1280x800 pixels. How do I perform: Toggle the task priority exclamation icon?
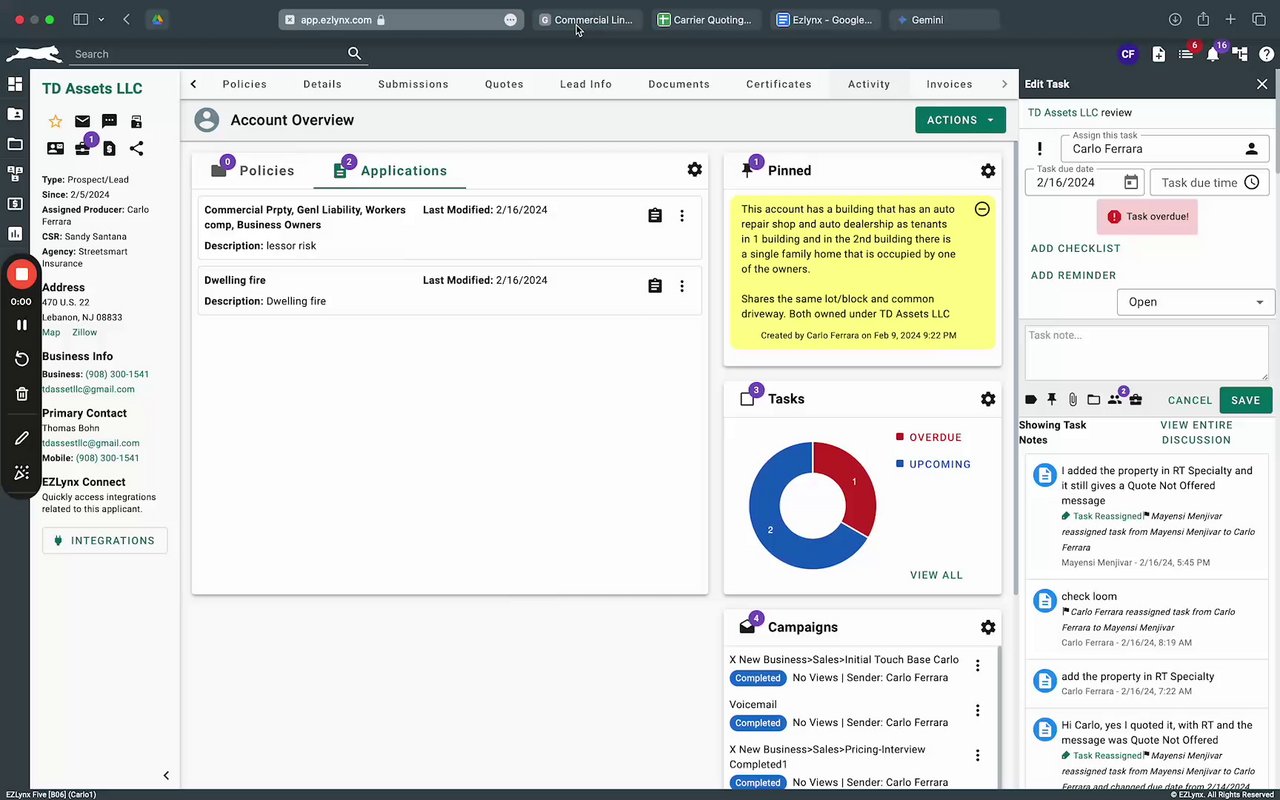click(1040, 148)
